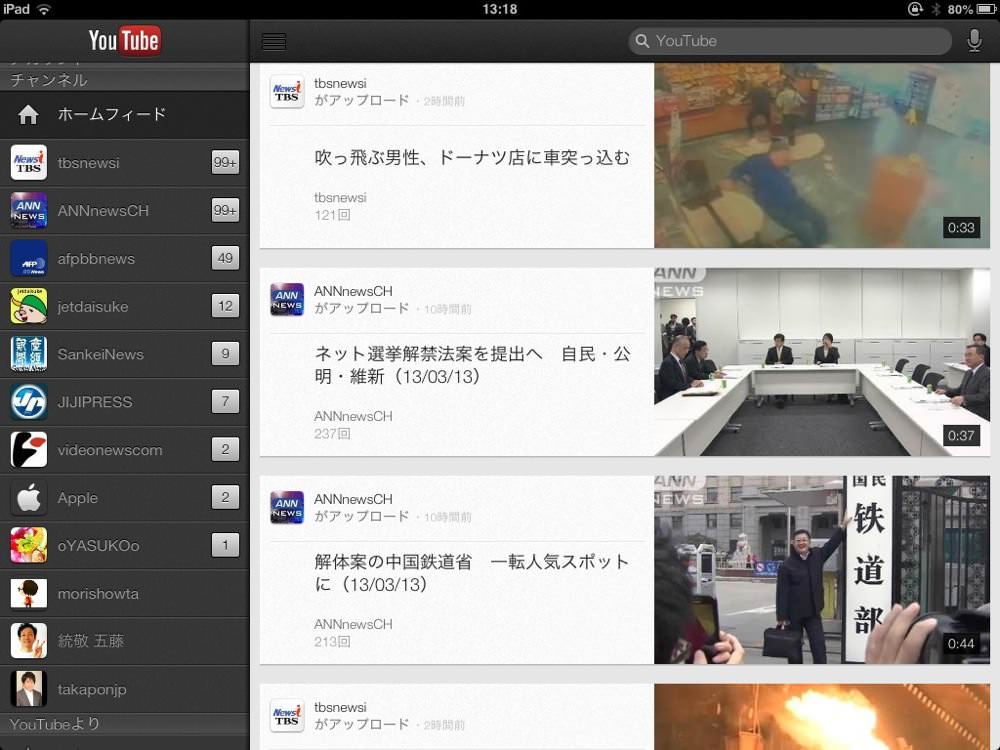Open the ホームフィード home icon
Viewport: 1000px width, 750px height.
28,115
